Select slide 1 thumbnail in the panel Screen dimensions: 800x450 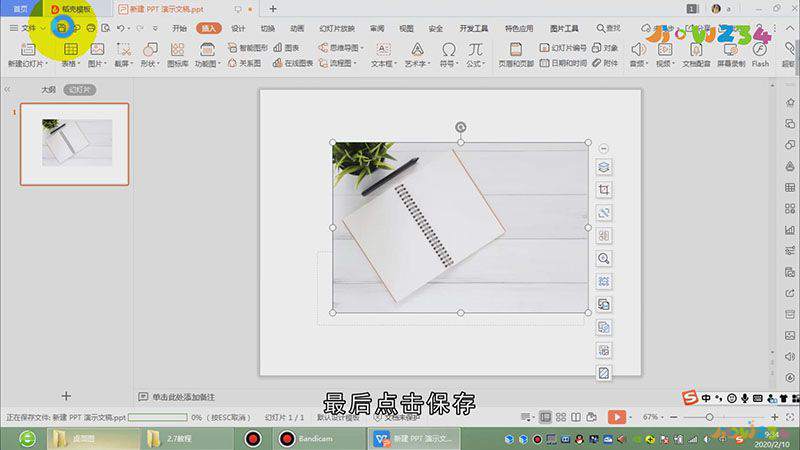tap(74, 144)
